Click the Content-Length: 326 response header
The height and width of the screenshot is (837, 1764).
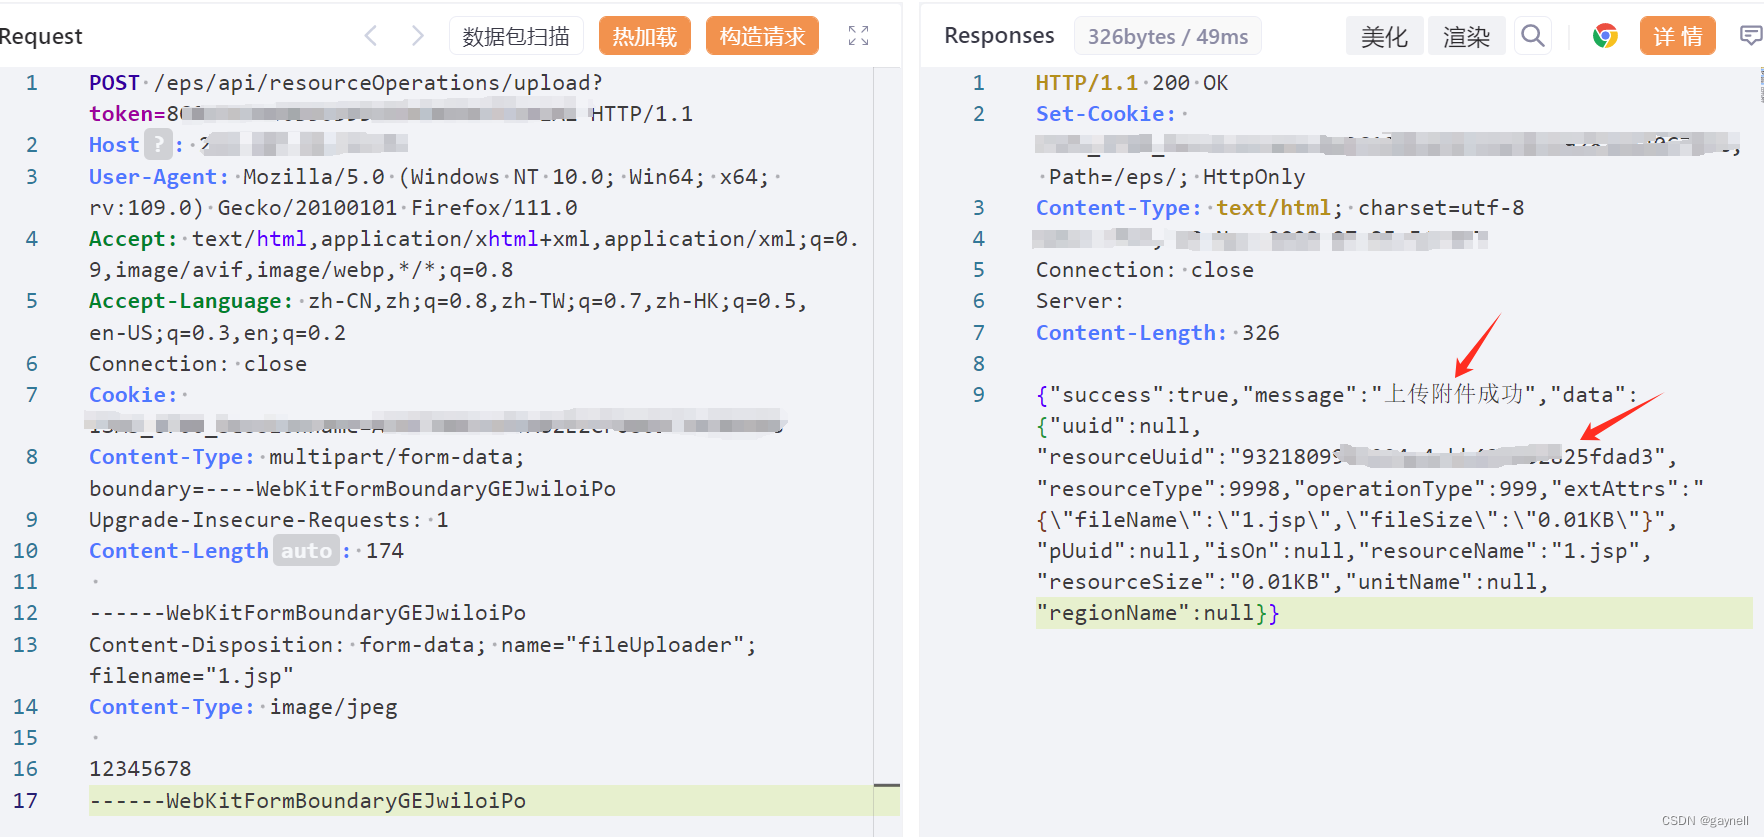(1157, 333)
